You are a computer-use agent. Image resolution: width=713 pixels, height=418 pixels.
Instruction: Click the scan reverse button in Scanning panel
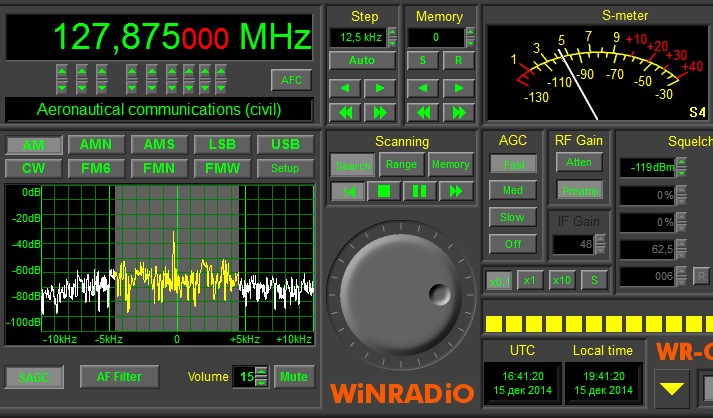pos(348,191)
